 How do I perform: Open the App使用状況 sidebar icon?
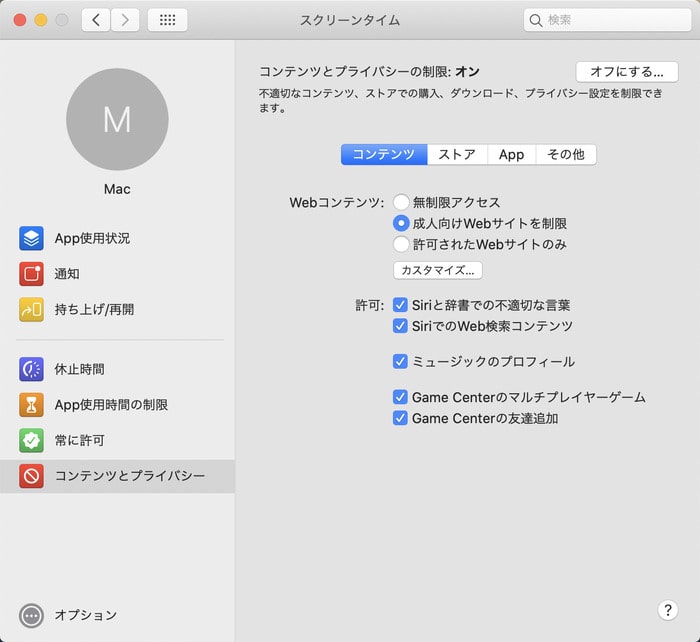coord(31,238)
